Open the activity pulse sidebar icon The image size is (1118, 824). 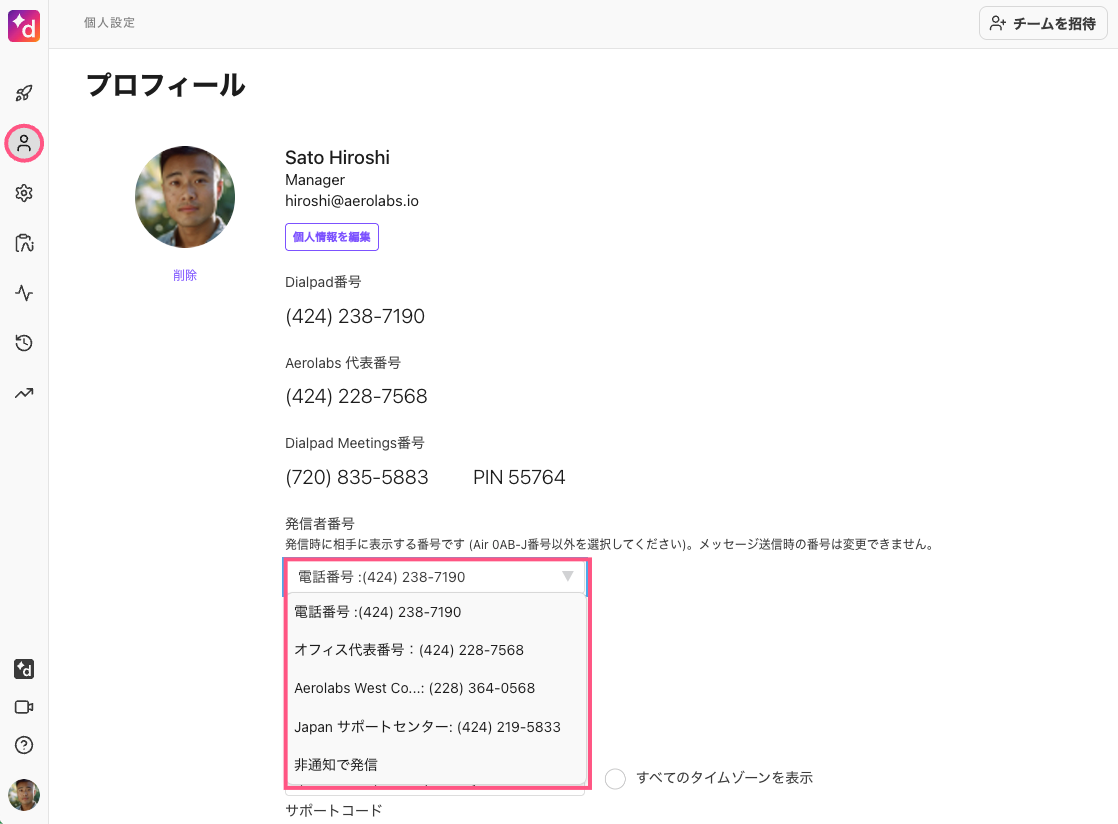point(24,293)
